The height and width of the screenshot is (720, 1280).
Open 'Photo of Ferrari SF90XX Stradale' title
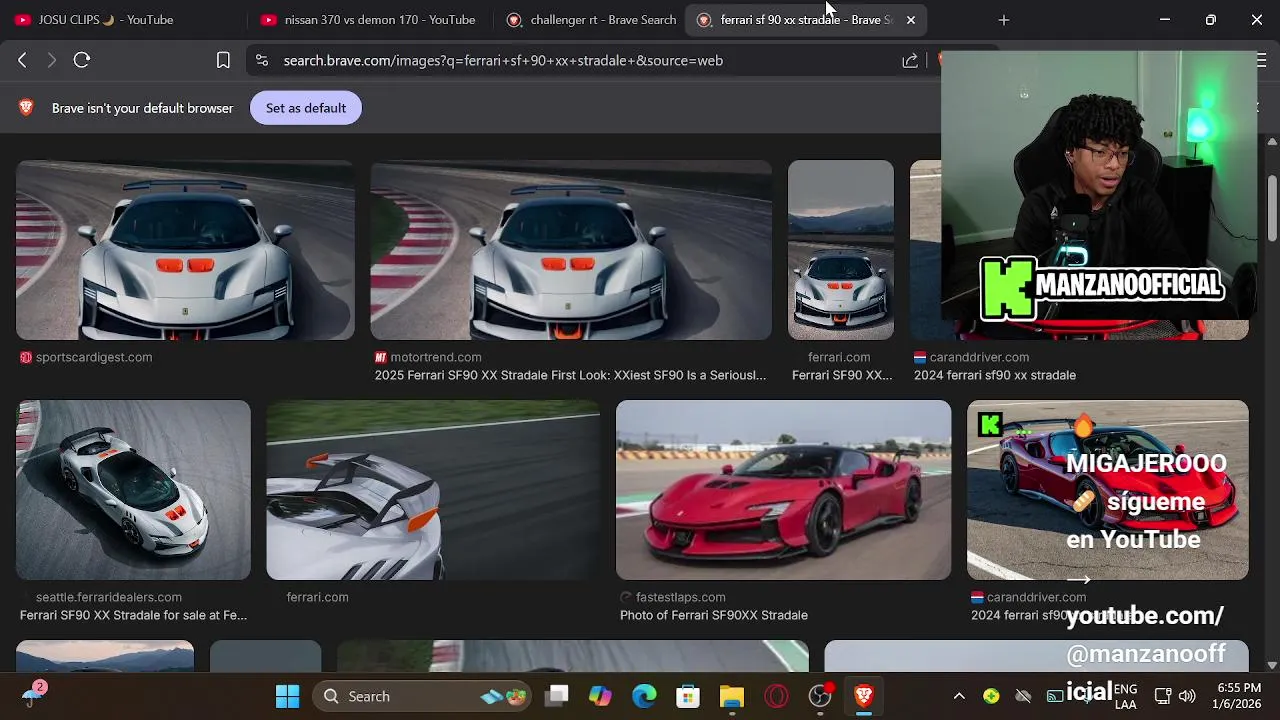click(714, 615)
